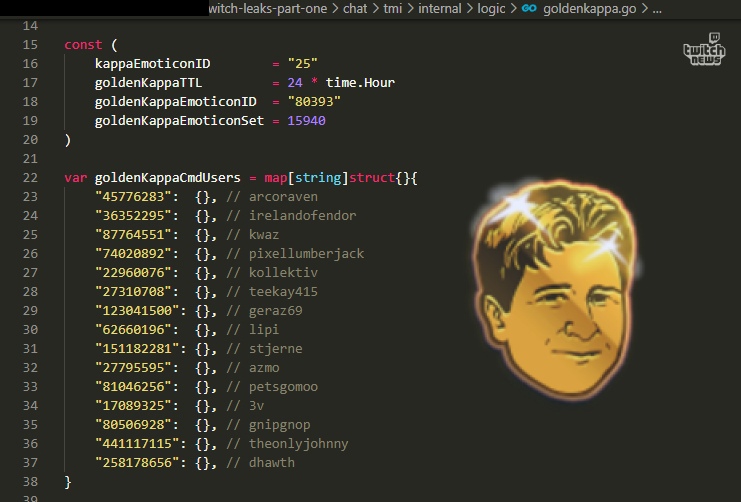
Task: Click the "258178656" map key
Action: point(137,462)
